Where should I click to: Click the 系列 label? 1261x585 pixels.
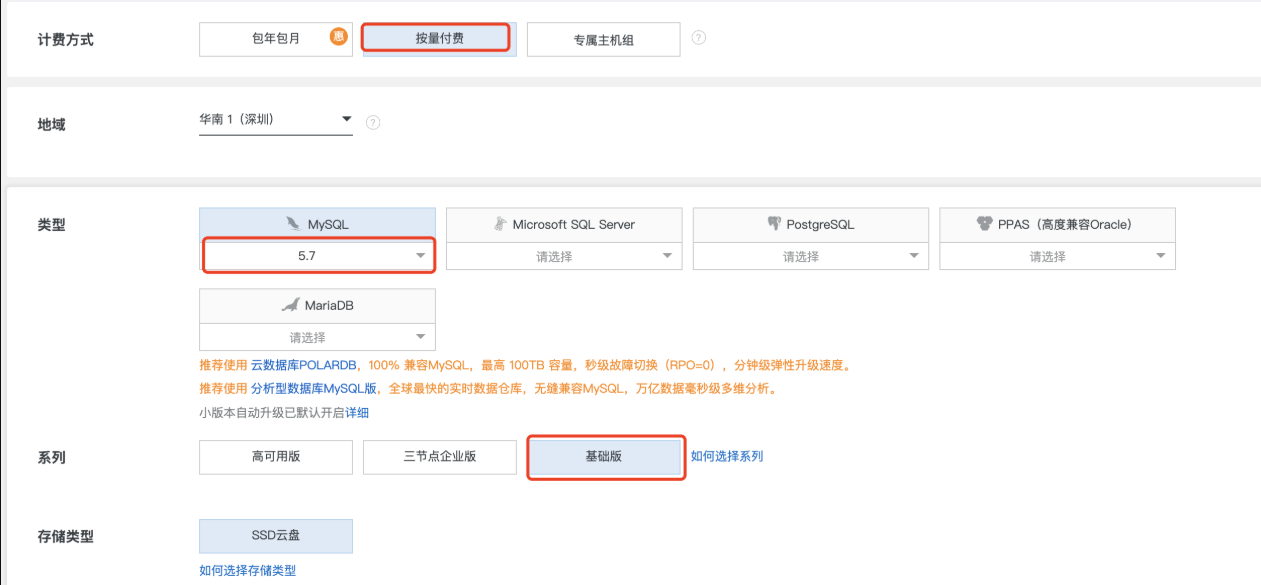click(x=51, y=457)
